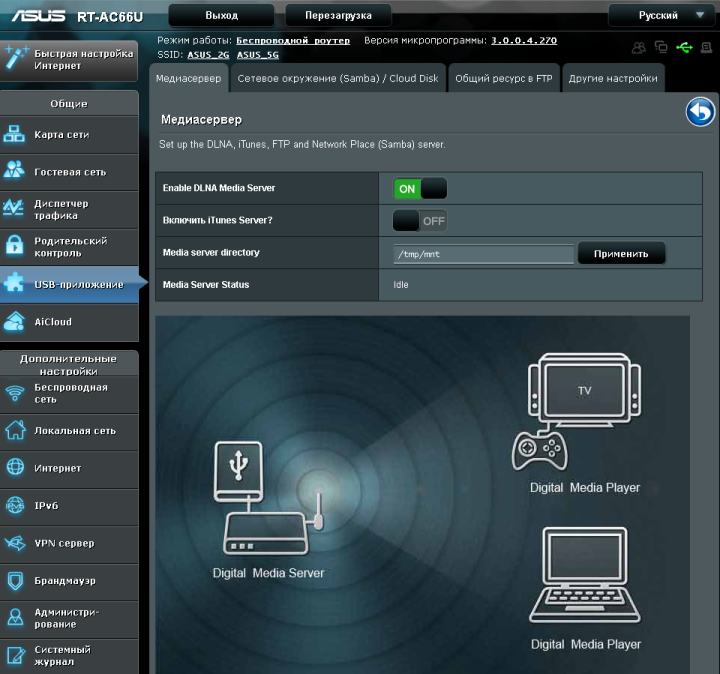Click the Родительский контроль padlock icon
This screenshot has height=674, width=720.
(14, 245)
